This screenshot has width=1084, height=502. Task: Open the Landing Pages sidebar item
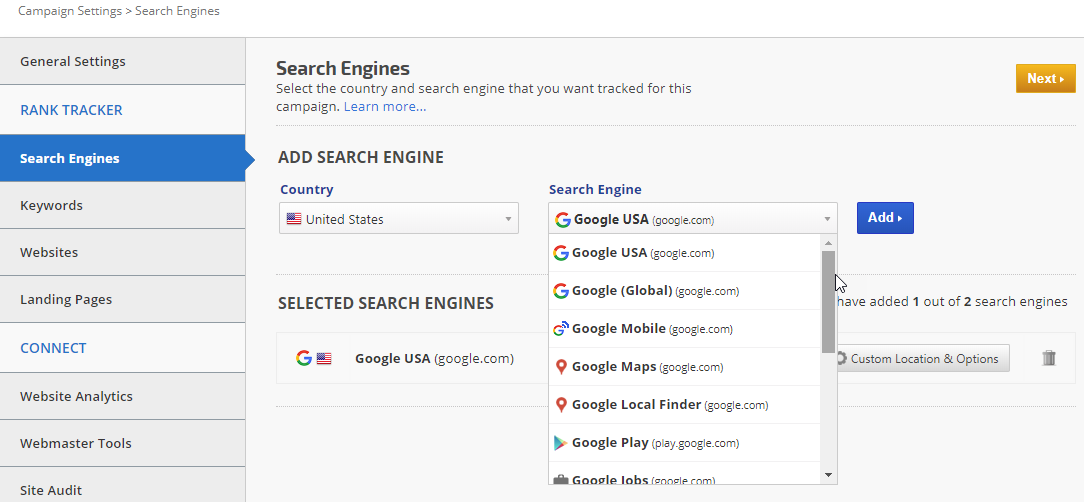coord(66,299)
